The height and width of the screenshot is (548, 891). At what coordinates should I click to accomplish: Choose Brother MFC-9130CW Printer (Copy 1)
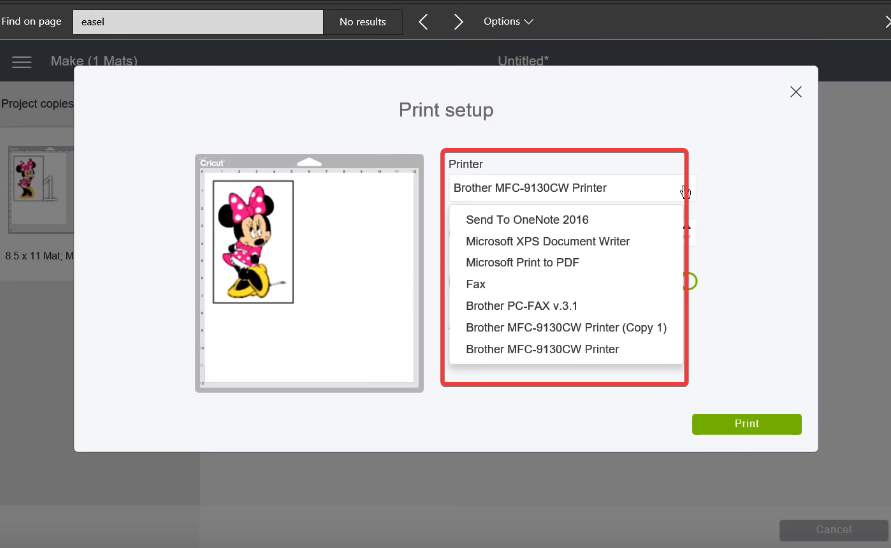[566, 327]
